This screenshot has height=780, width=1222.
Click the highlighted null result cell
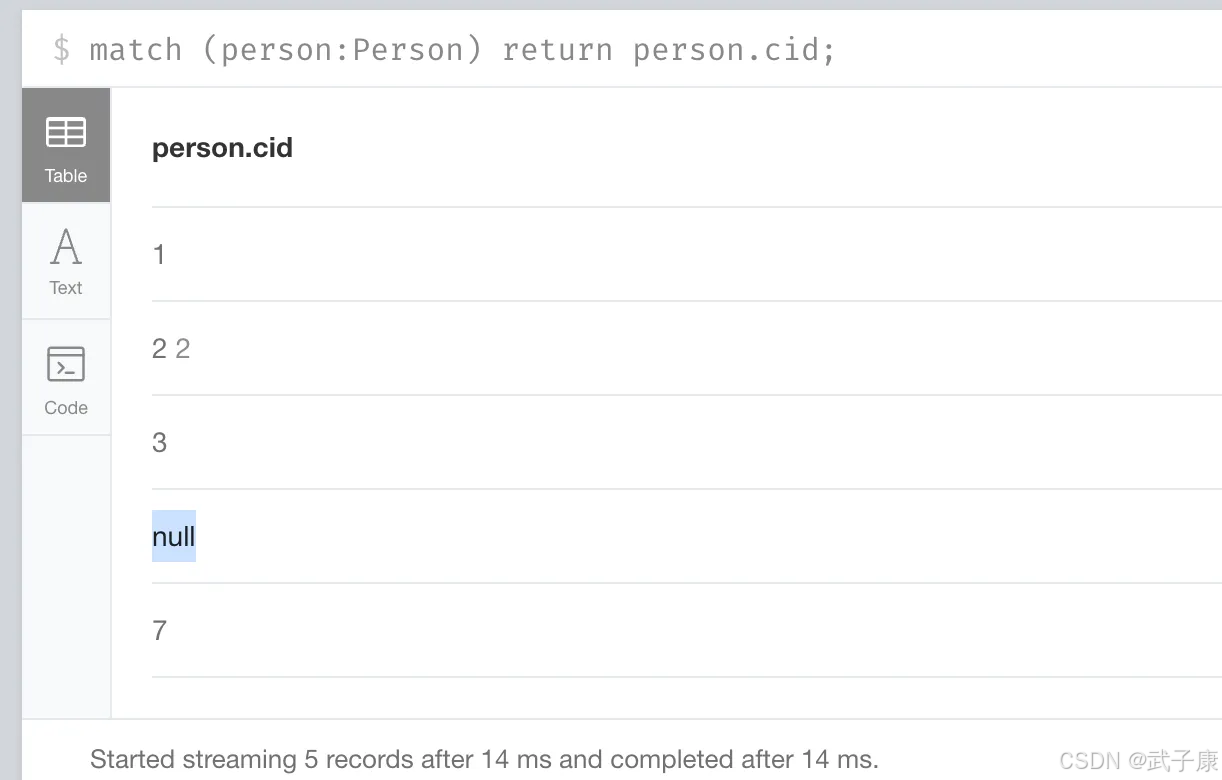pyautogui.click(x=173, y=536)
